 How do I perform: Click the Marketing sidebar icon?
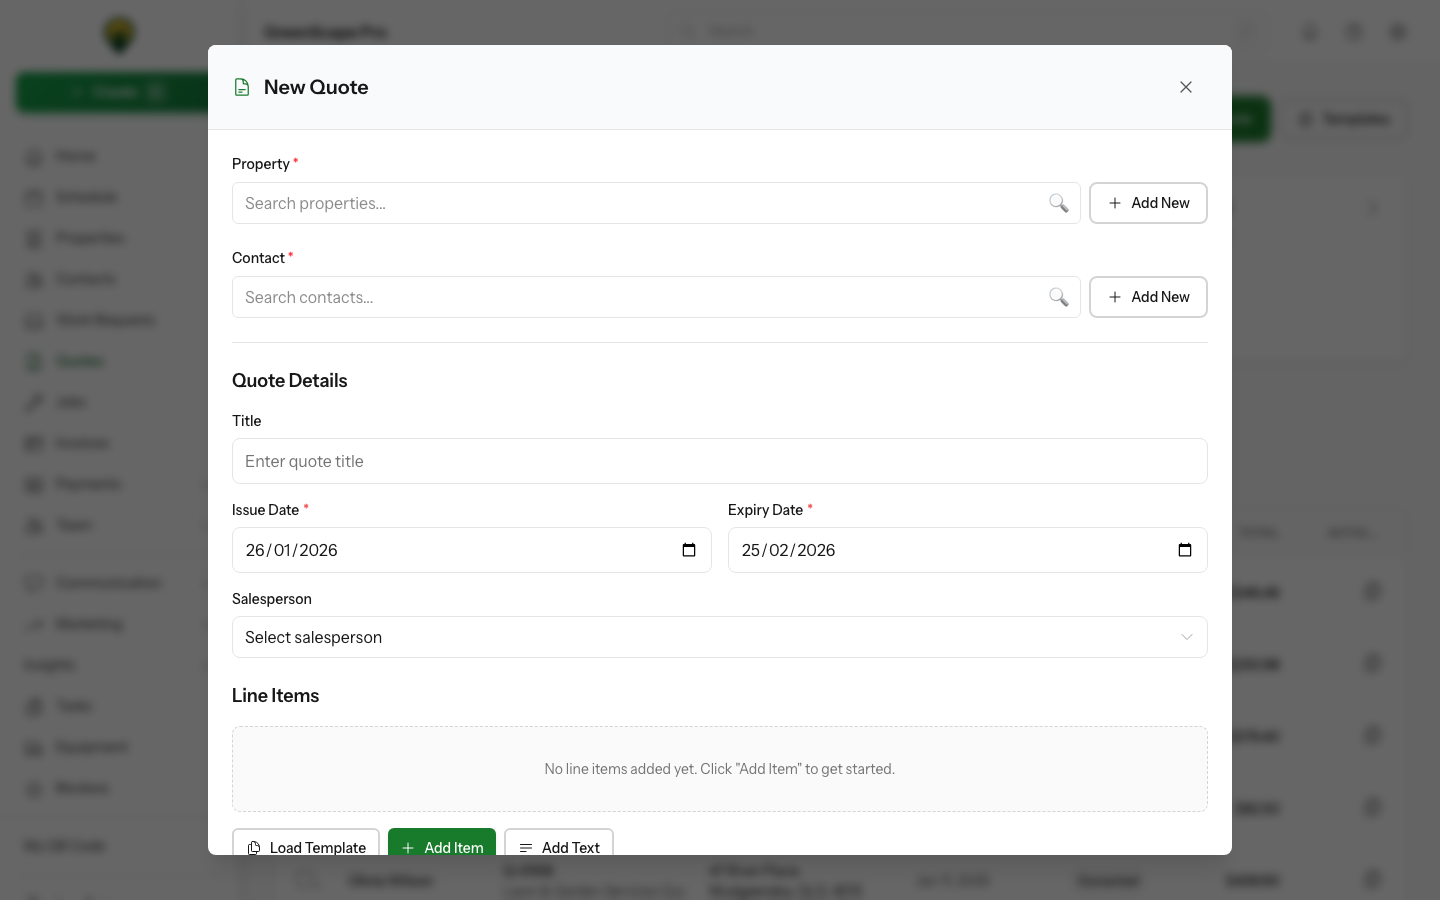[x=36, y=624]
